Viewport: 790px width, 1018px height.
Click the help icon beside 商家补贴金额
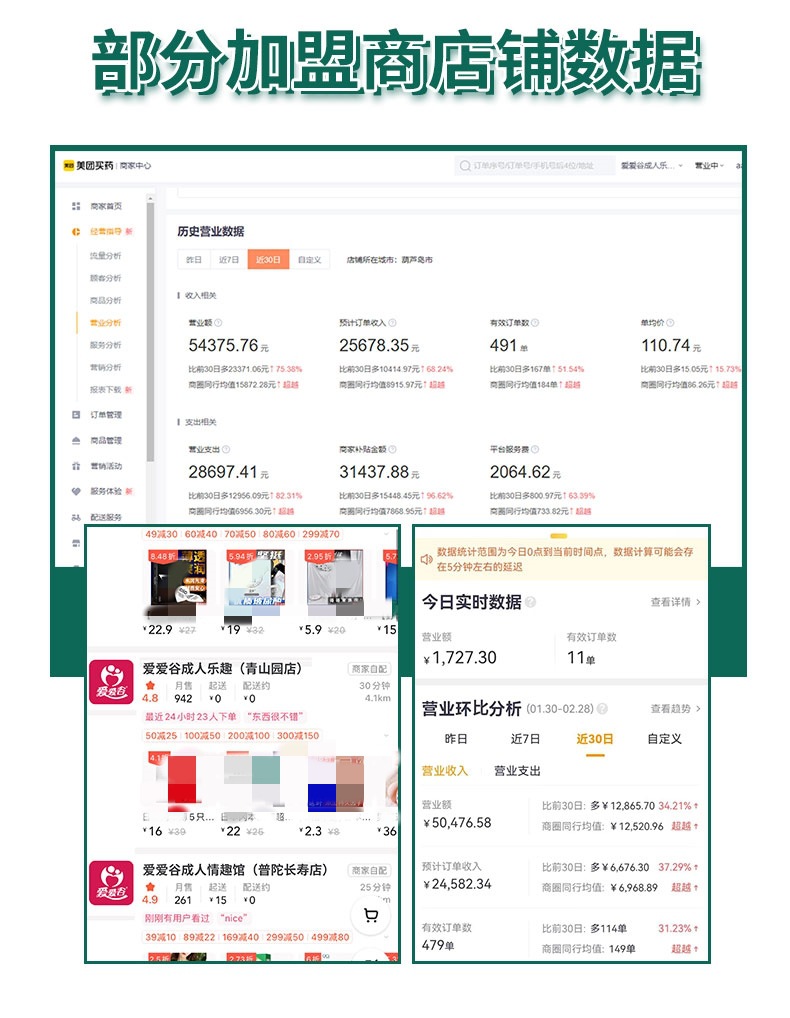point(392,449)
